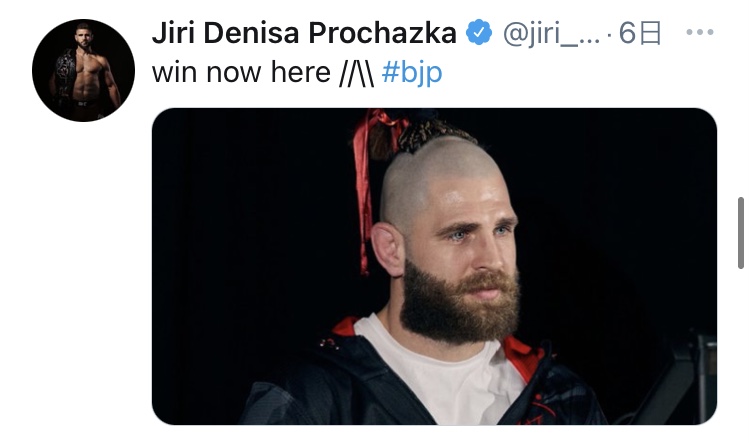Click the blue verified badge
750x443 pixels.
[x=479, y=33]
